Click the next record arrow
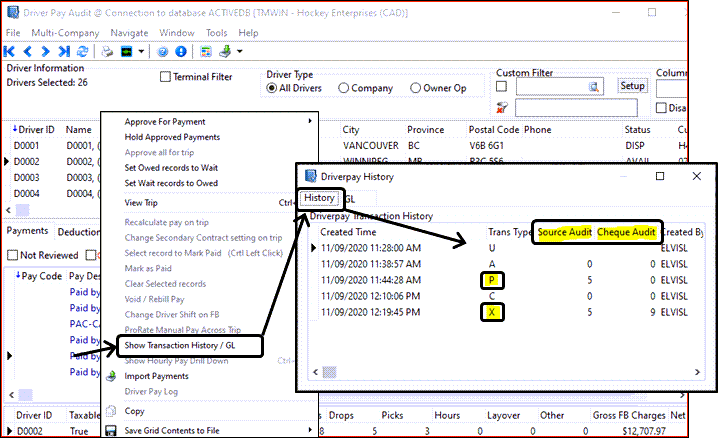The image size is (718, 438). coord(46,51)
